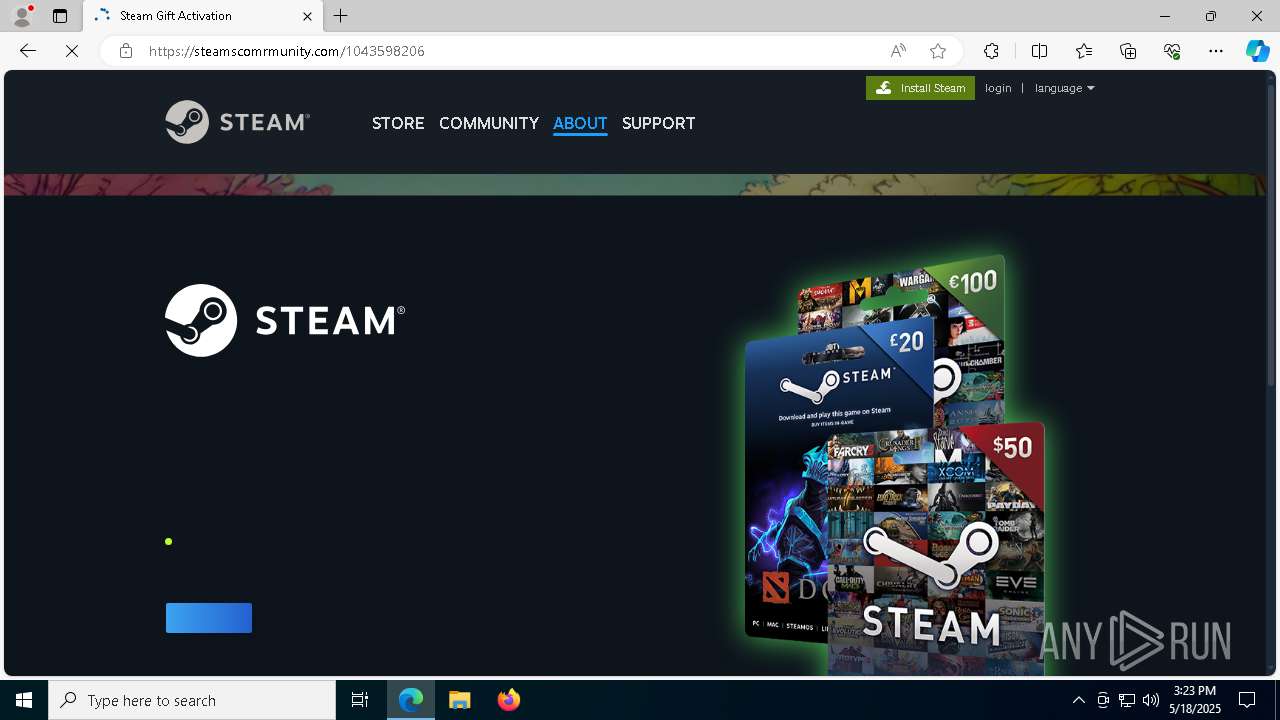Open the SUPPORT menu
The height and width of the screenshot is (720, 1280).
tap(658, 123)
